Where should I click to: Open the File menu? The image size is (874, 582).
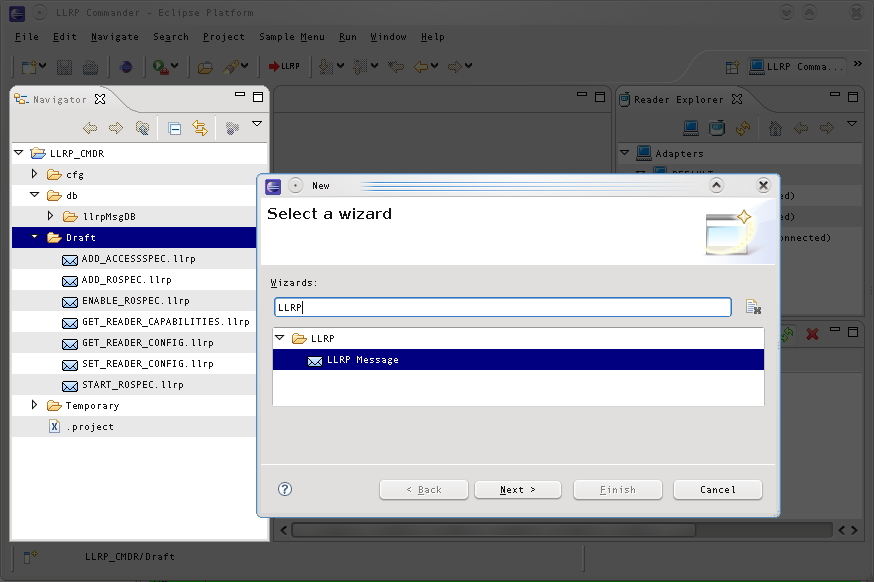click(27, 37)
